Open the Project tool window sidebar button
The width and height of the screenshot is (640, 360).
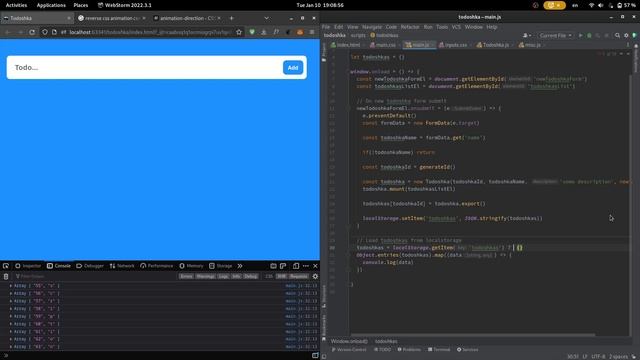pyautogui.click(x=324, y=53)
